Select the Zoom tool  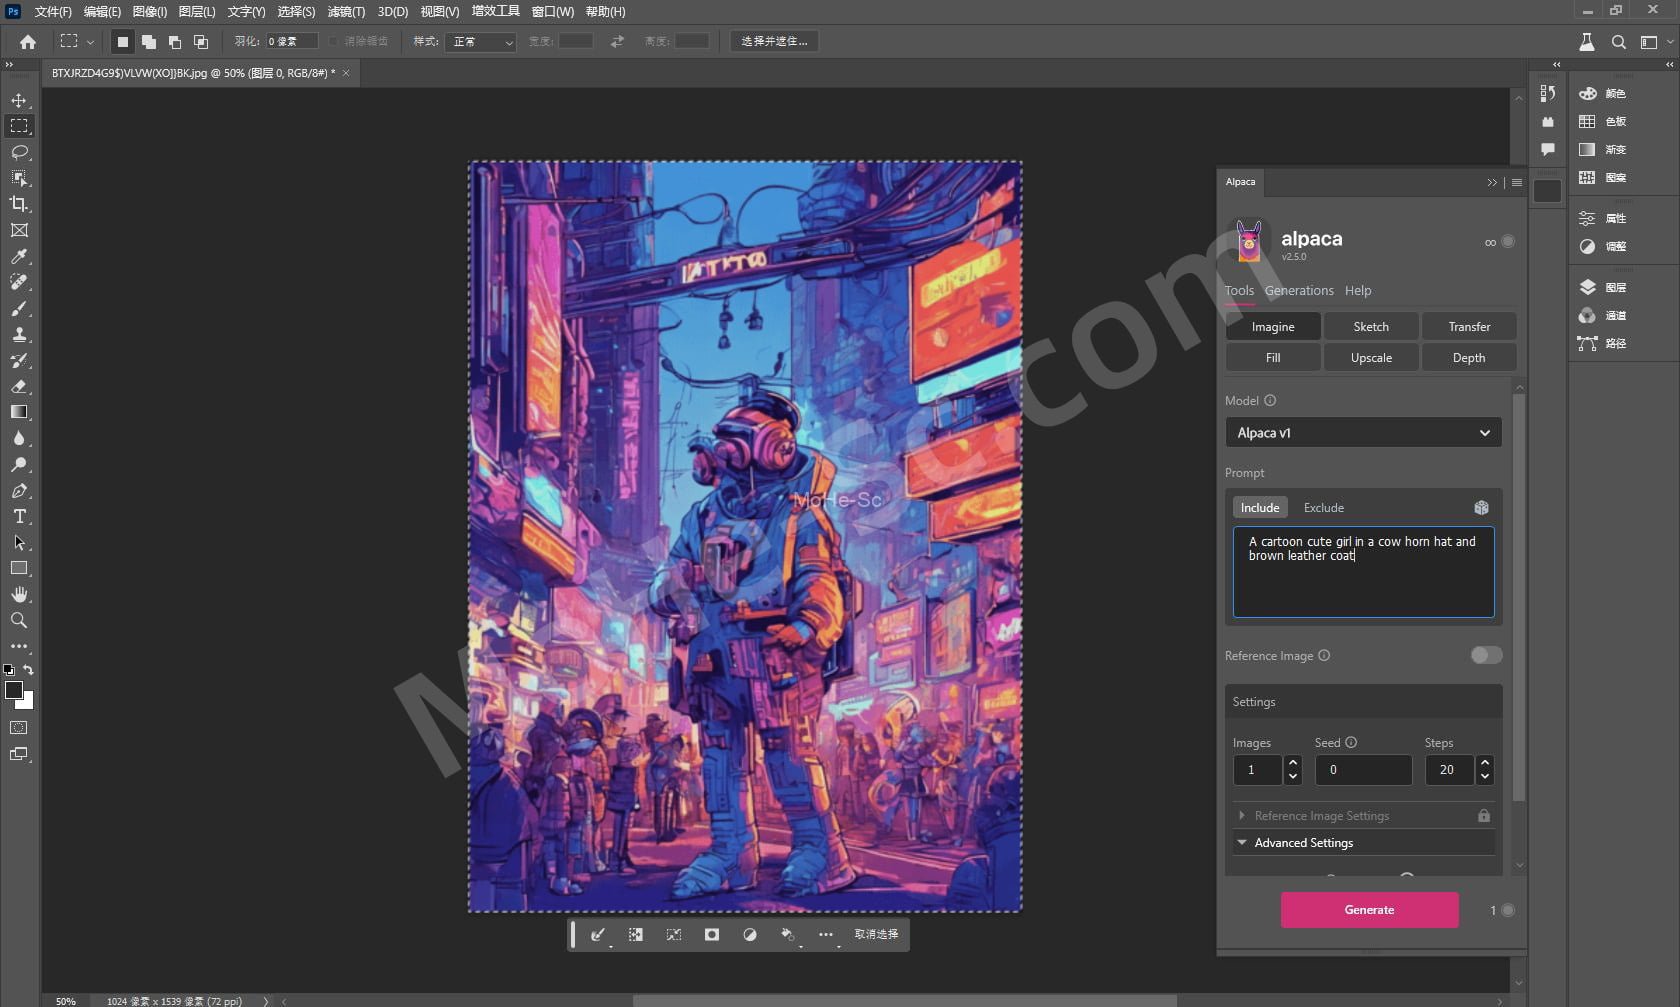[x=19, y=621]
